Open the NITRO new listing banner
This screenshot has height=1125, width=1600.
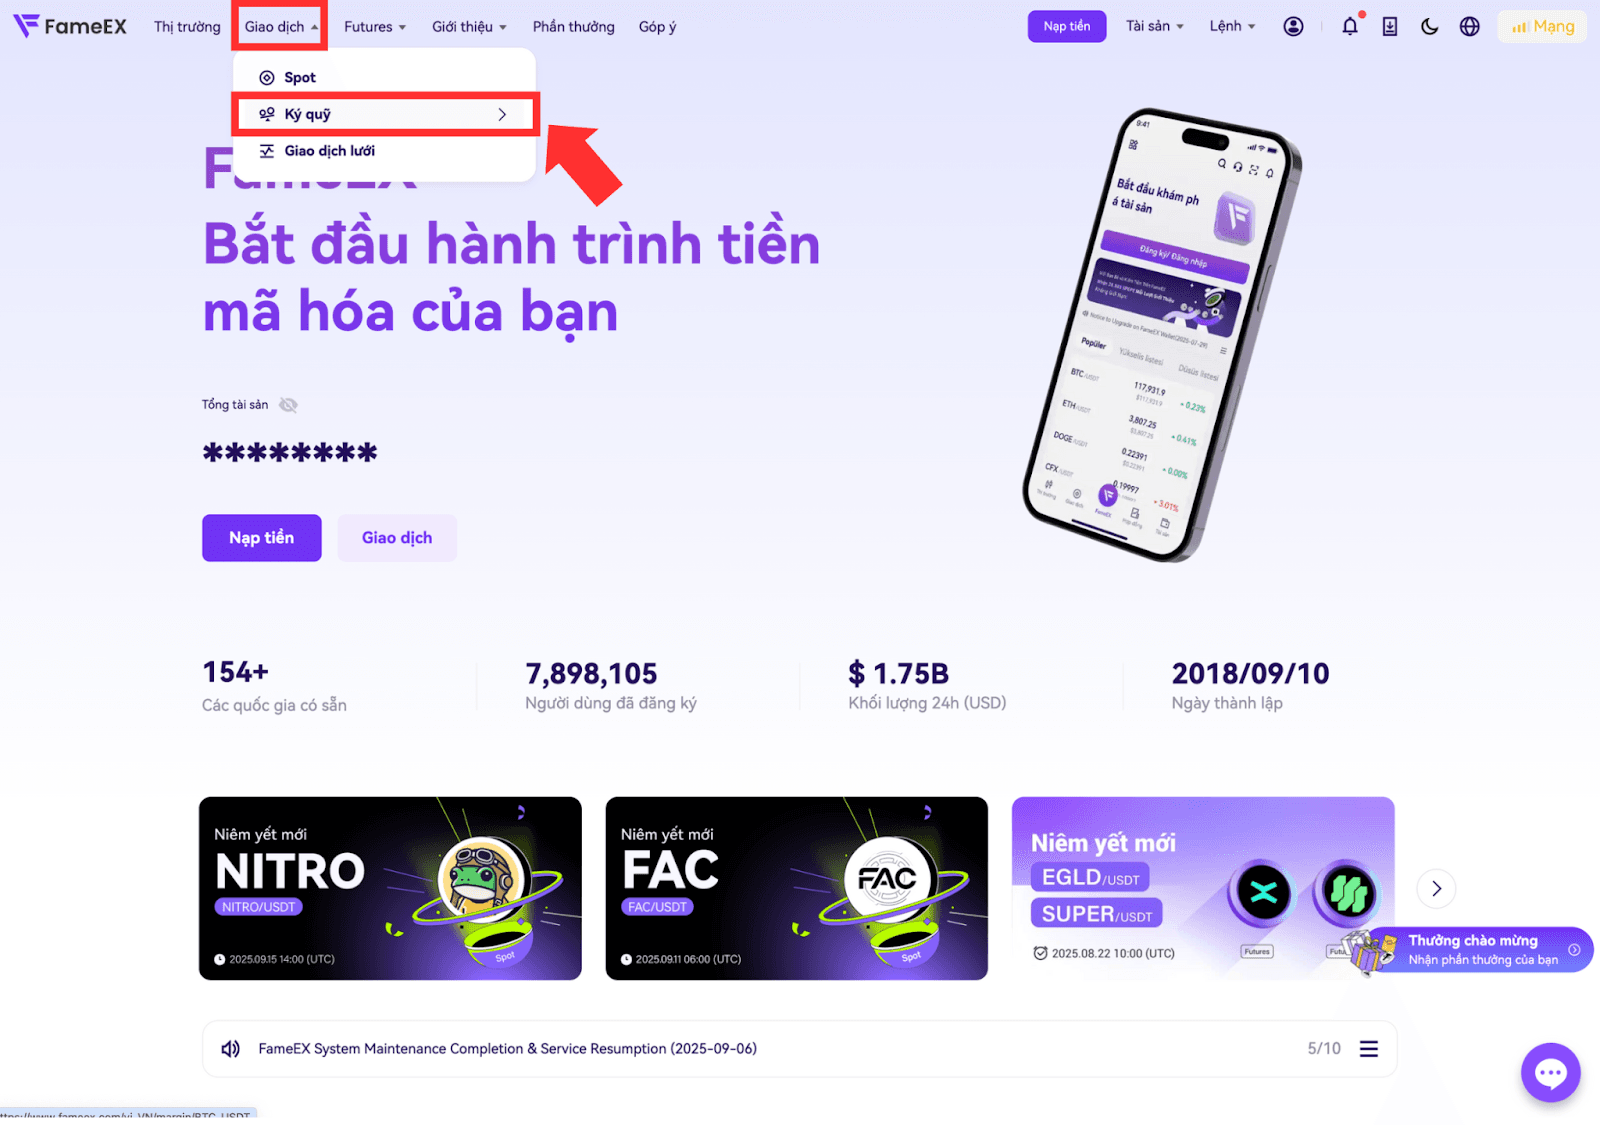pos(390,888)
